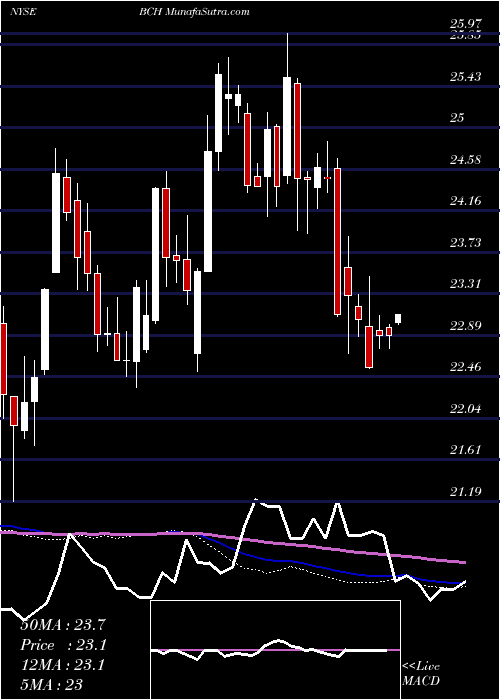Screen dimensions: 500x700
Task: Click the 12MA : 23.1 readout
Action: 63,665
